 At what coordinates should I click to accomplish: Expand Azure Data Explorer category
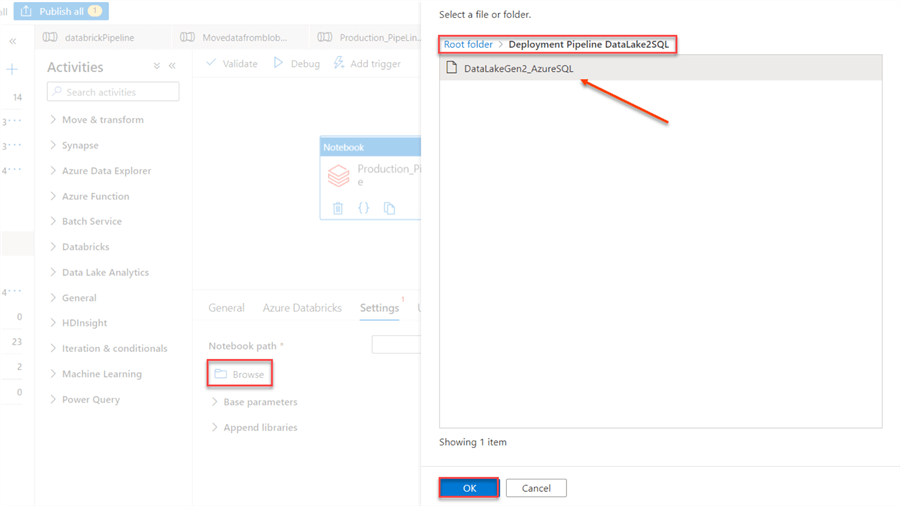tap(106, 170)
